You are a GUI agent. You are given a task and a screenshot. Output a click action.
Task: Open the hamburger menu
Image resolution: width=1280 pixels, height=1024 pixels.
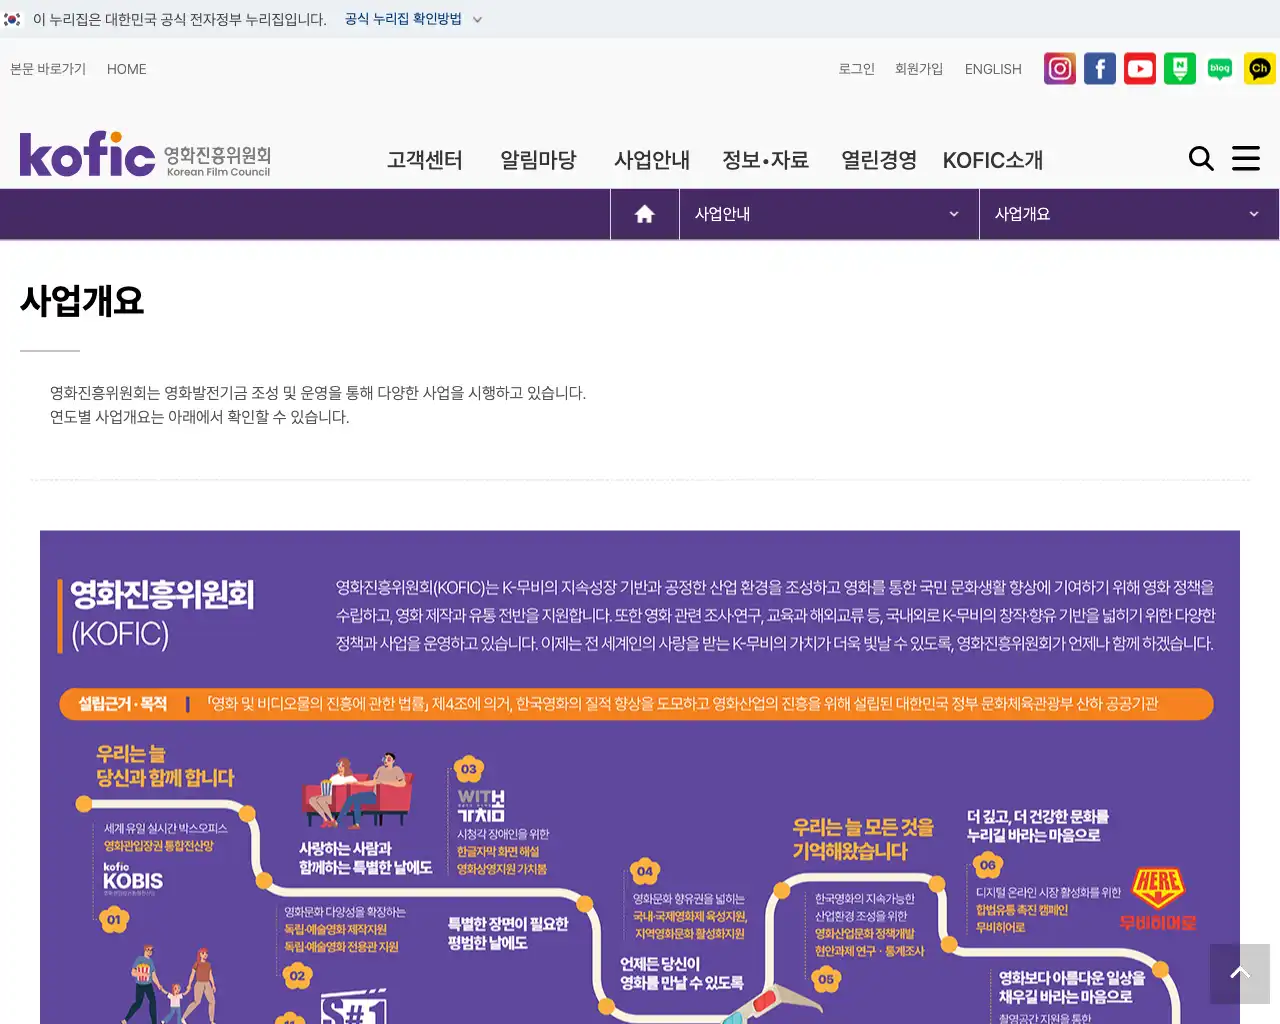[x=1246, y=158]
